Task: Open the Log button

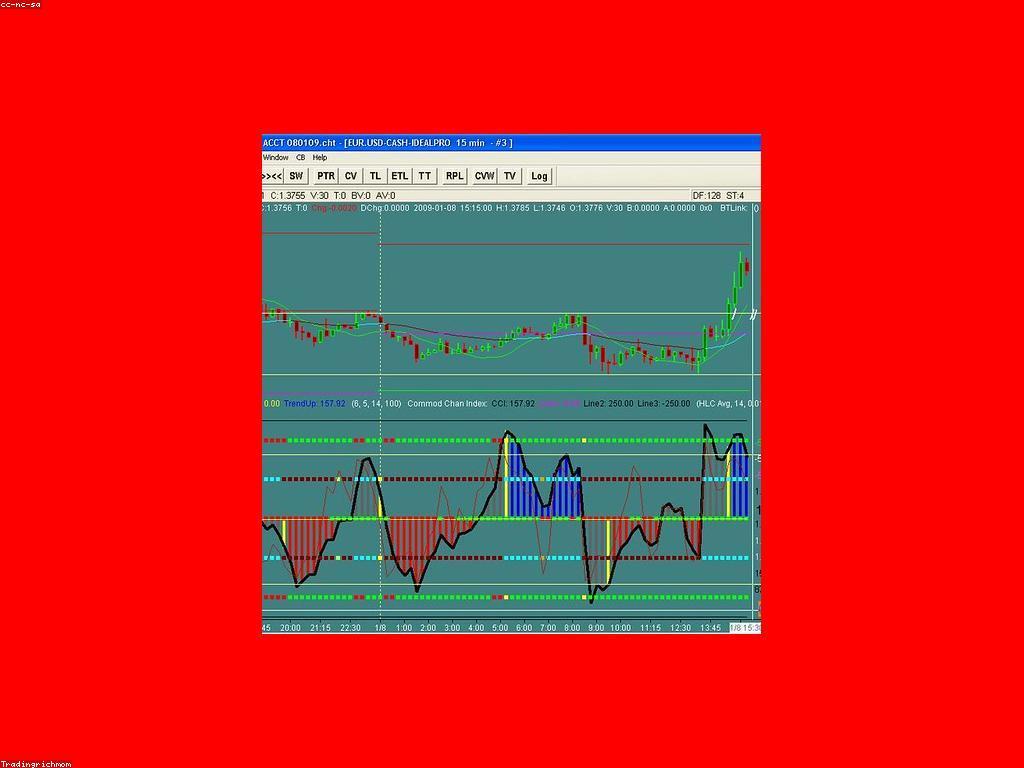Action: click(539, 176)
